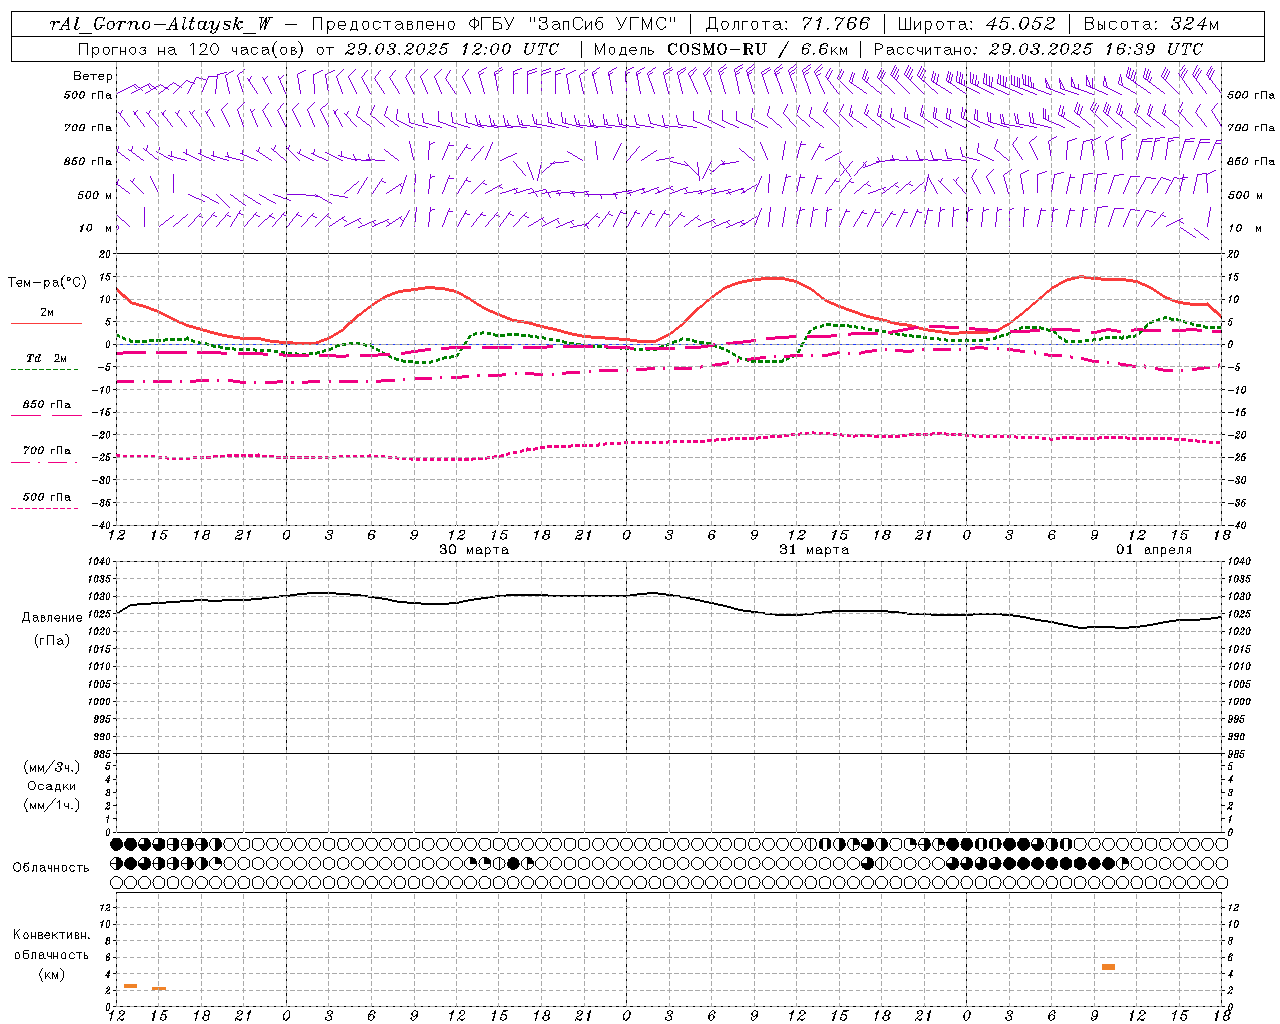Click the Тем-ра(°C) panel label
This screenshot has width=1280, height=1024.
[x=47, y=283]
